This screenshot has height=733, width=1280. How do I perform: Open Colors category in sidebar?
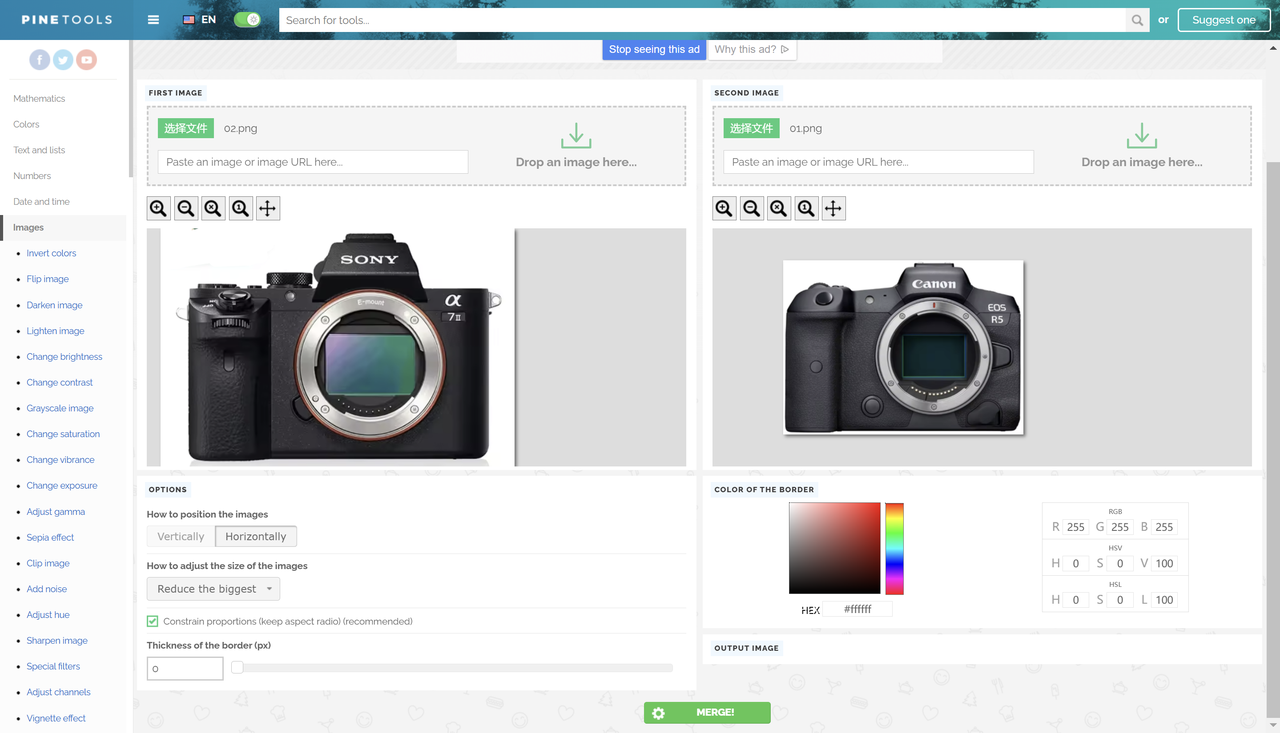point(26,124)
